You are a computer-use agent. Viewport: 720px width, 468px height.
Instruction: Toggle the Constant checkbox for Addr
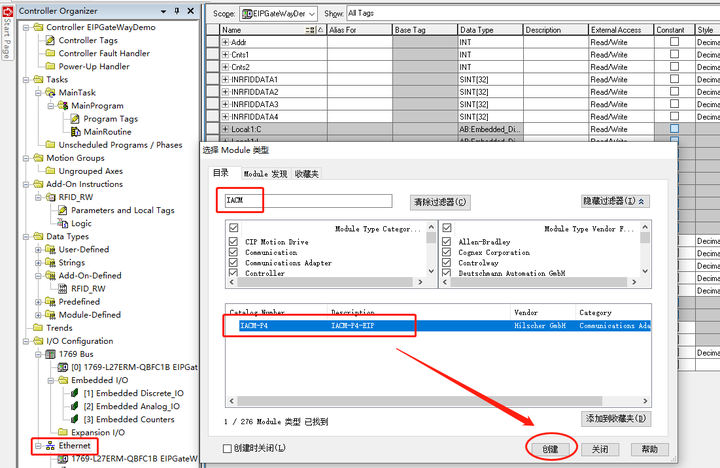[x=674, y=42]
